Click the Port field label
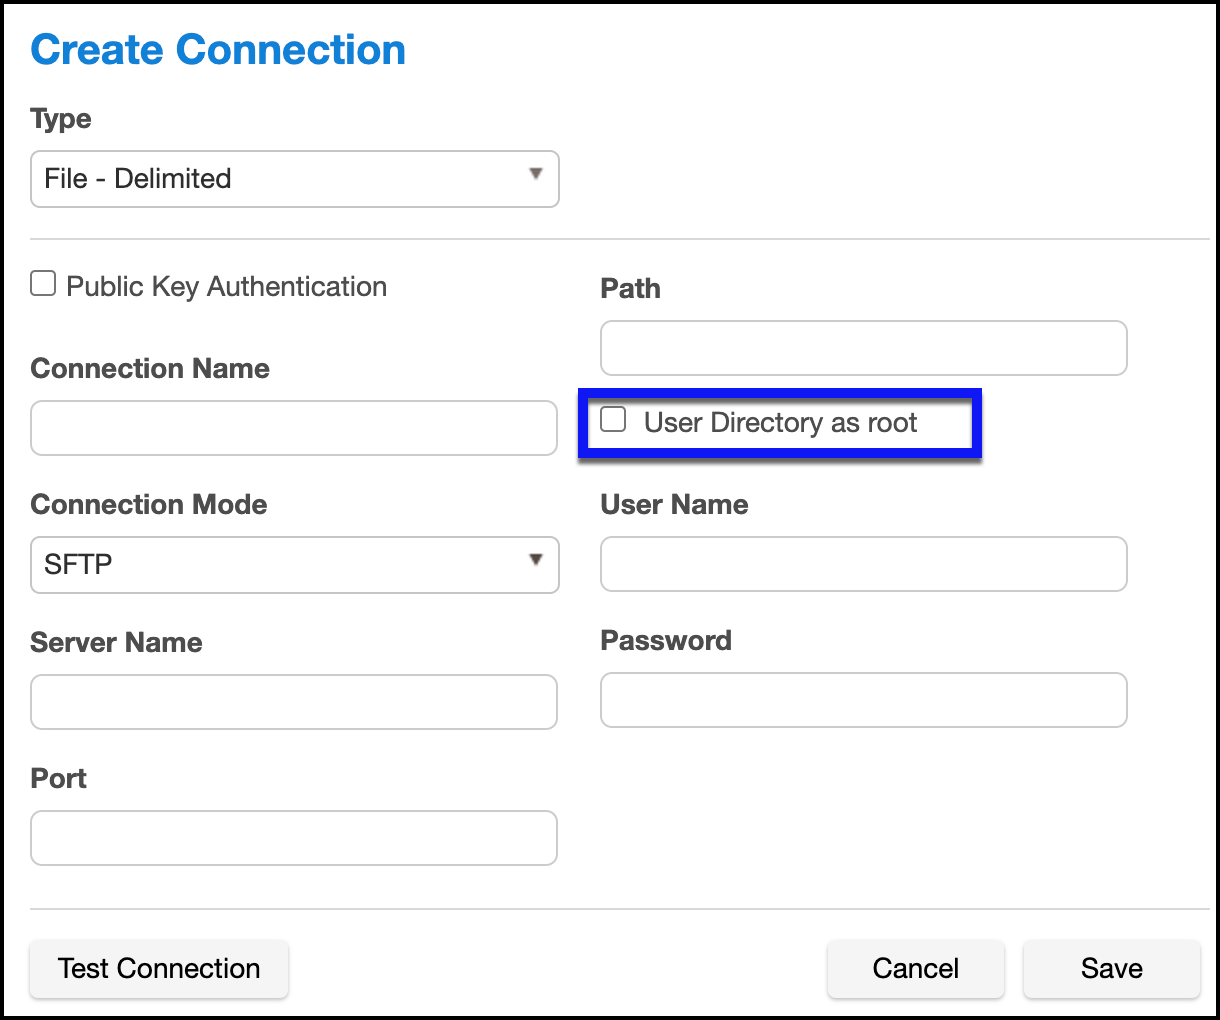Screen dimensions: 1220x1020 click(59, 778)
